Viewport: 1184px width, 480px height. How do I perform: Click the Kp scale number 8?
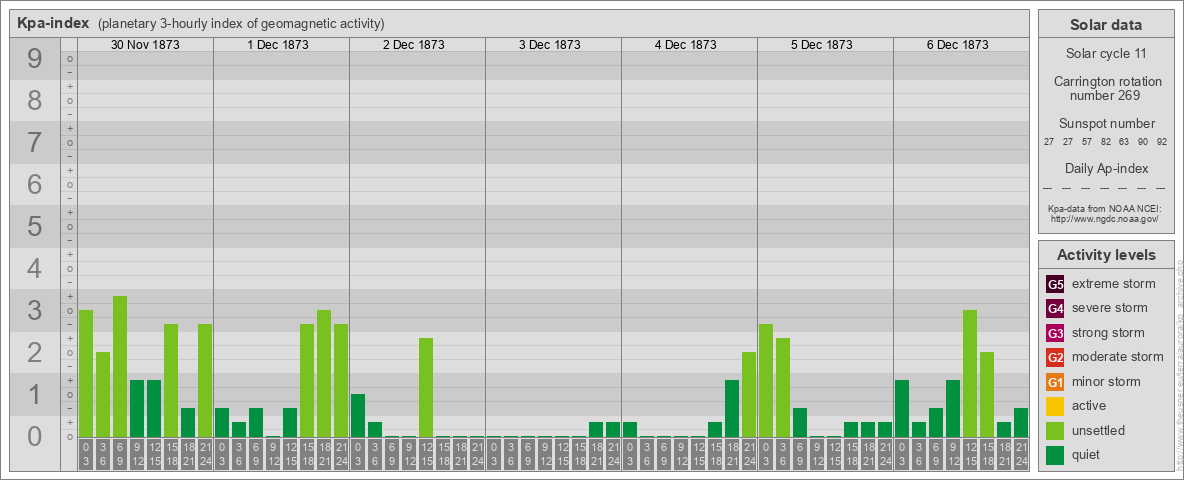(34, 100)
